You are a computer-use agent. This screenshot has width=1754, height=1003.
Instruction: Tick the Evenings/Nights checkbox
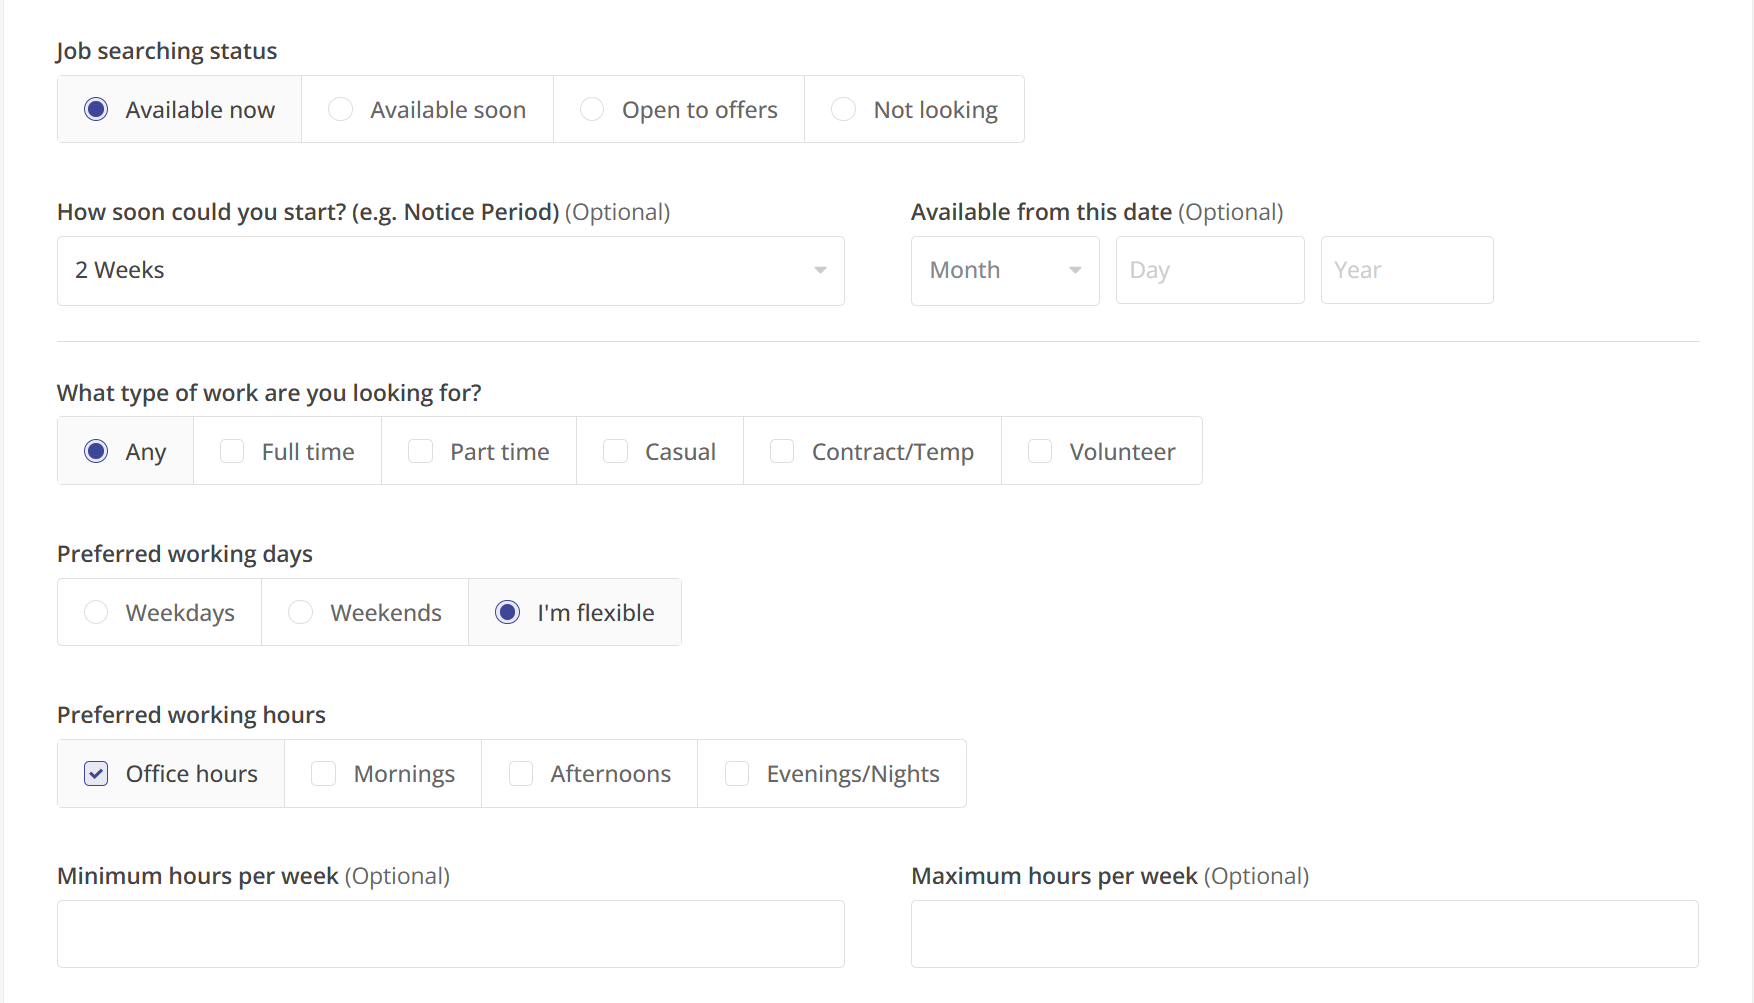[x=737, y=774]
